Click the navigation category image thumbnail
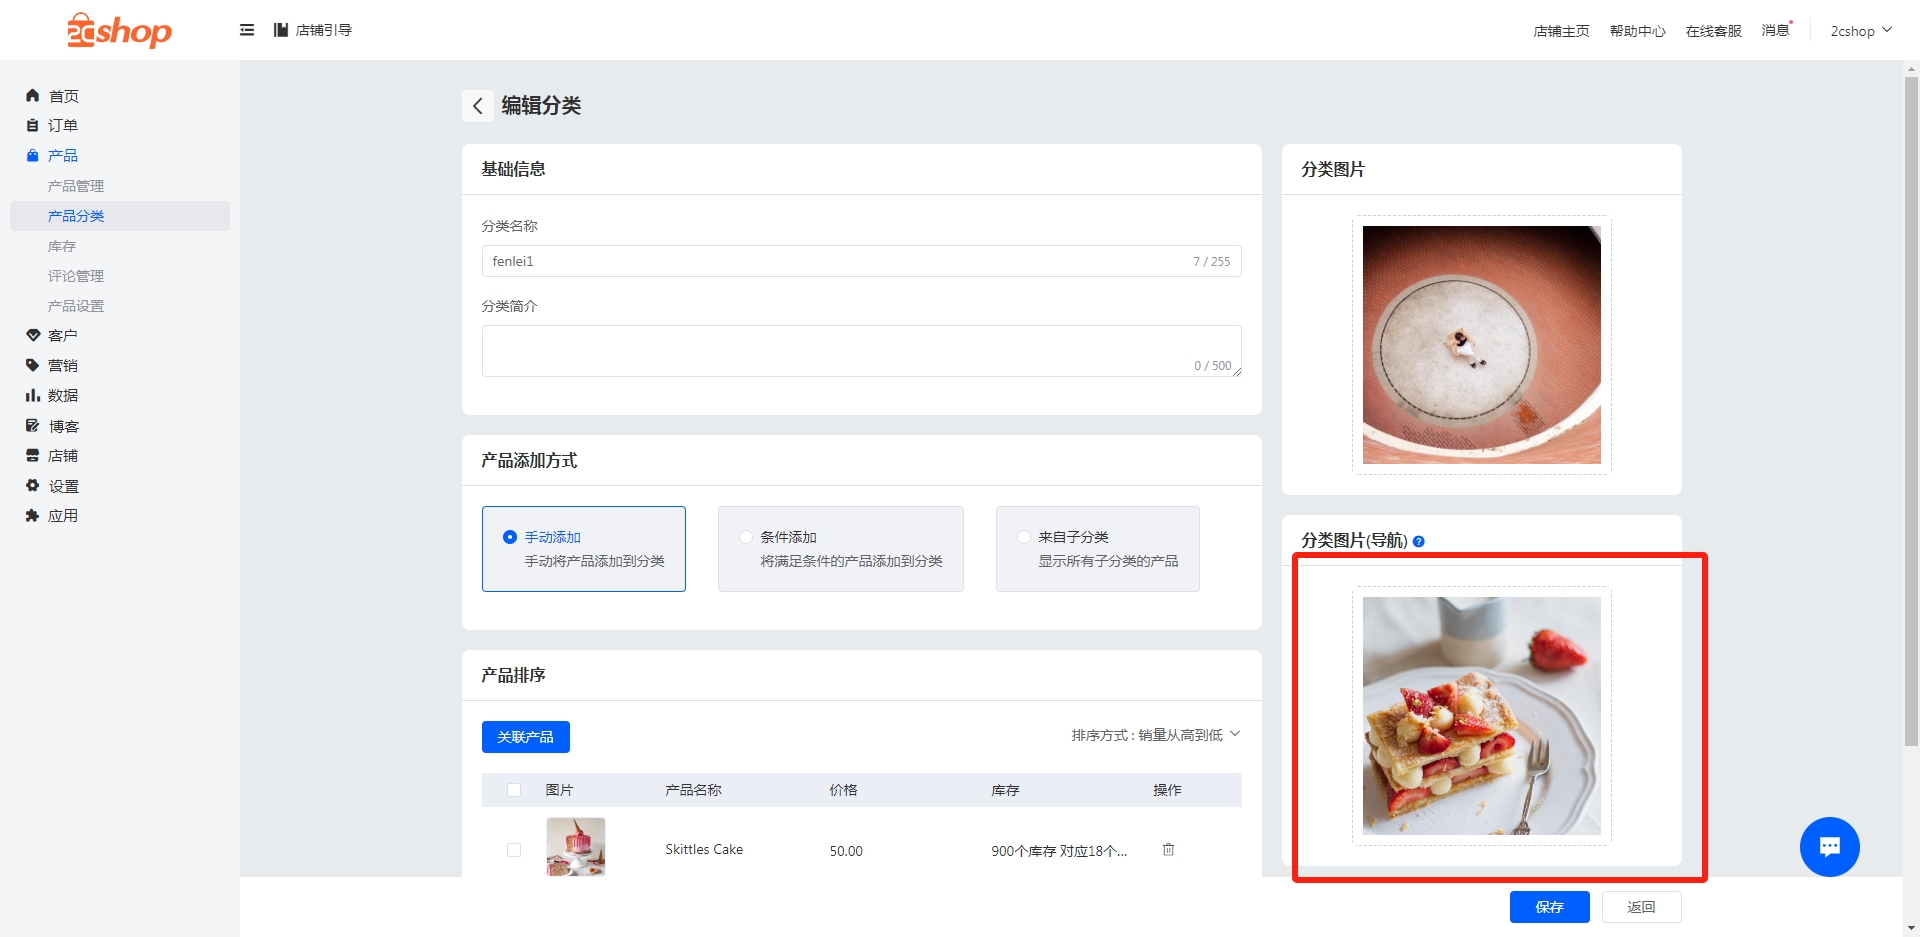Screen dimensions: 1920x937 click(1482, 716)
